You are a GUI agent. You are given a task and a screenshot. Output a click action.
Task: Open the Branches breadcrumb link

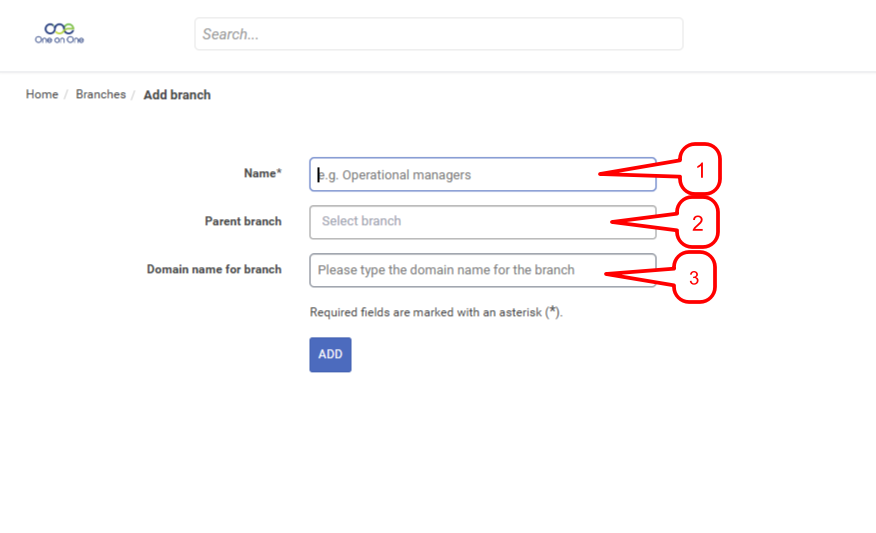coord(101,95)
